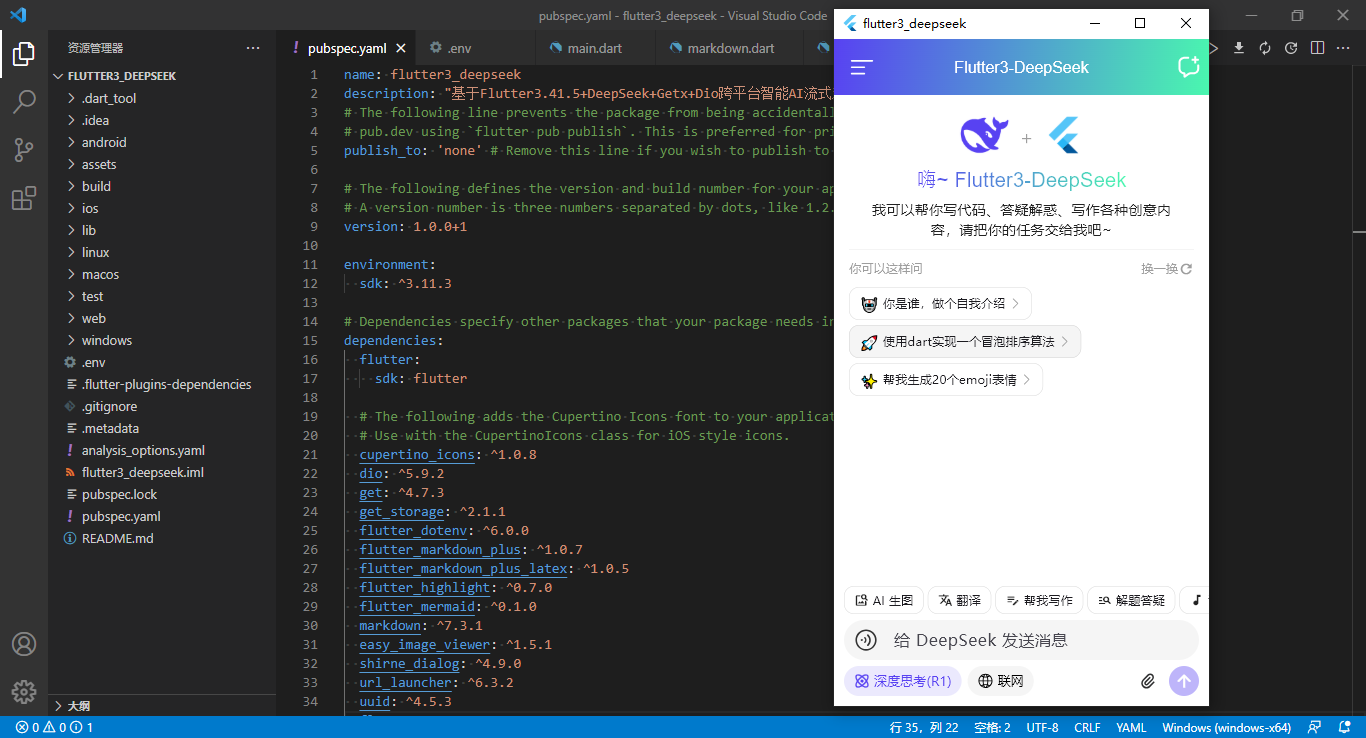This screenshot has width=1366, height=738.
Task: Collapse the FLUTTER3_DEEPSEEK root folder
Action: coord(162,76)
